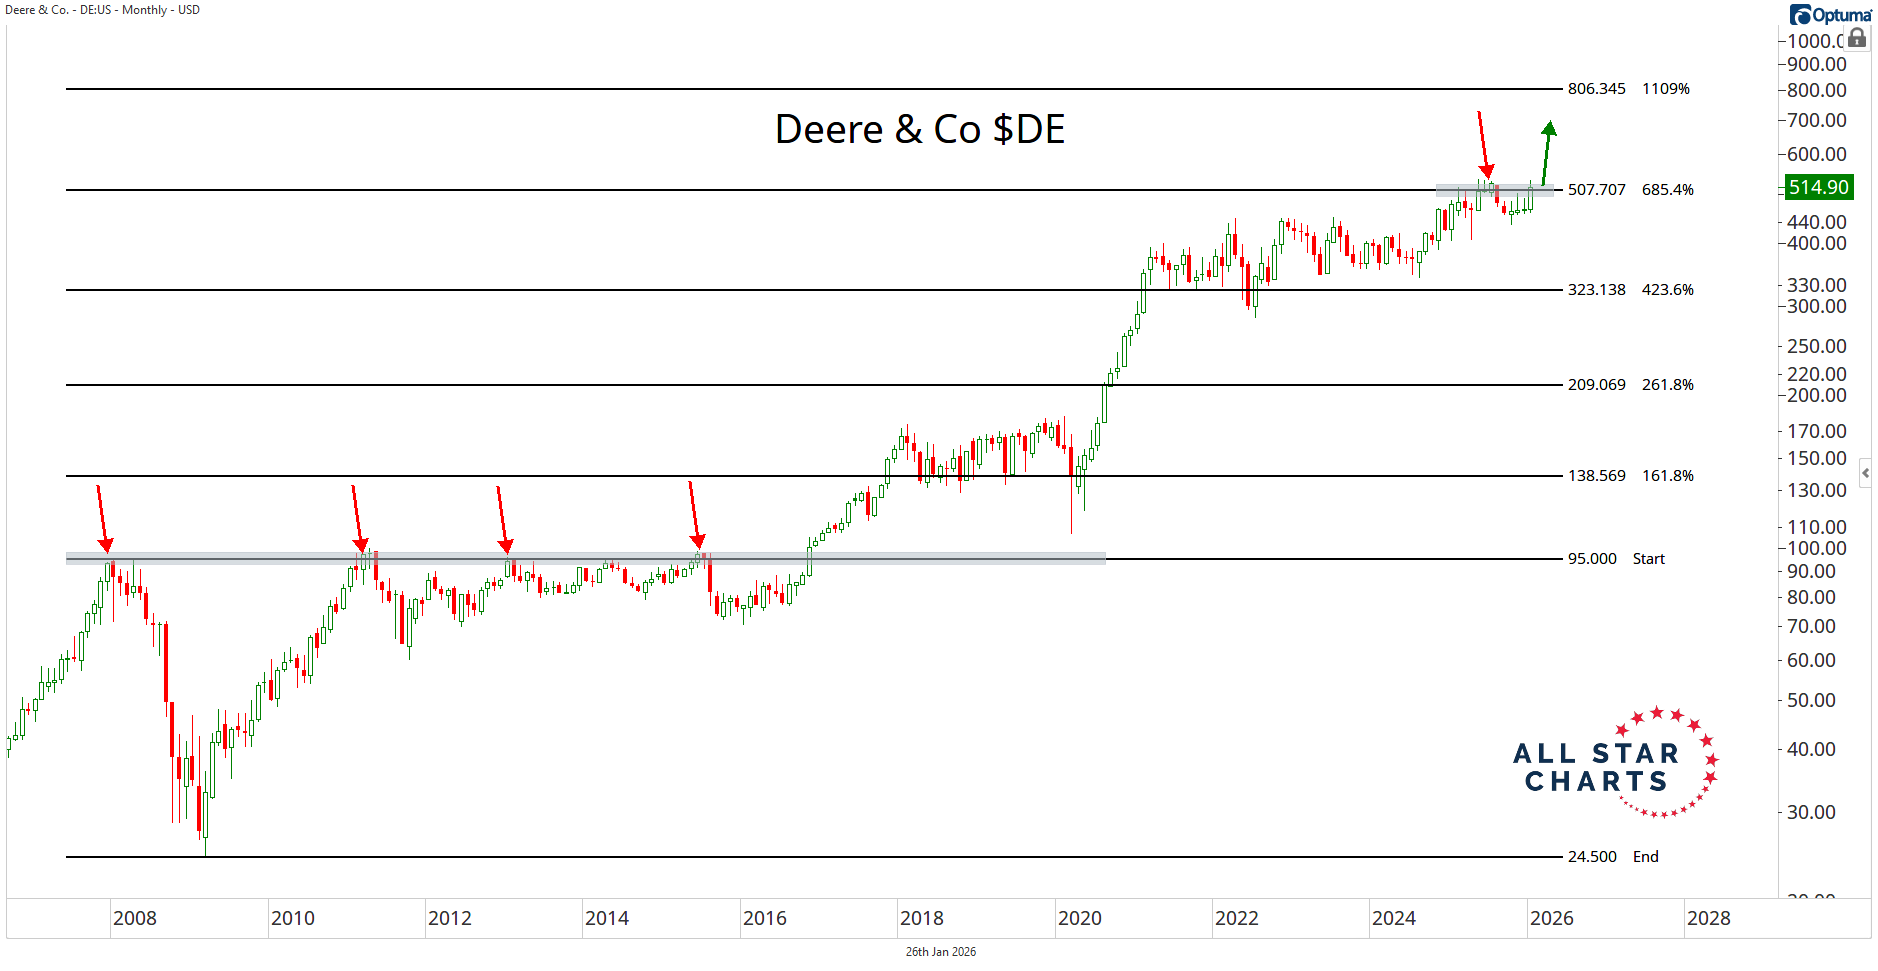Click the Optuma logo
This screenshot has width=1878, height=971.
coord(1830,15)
